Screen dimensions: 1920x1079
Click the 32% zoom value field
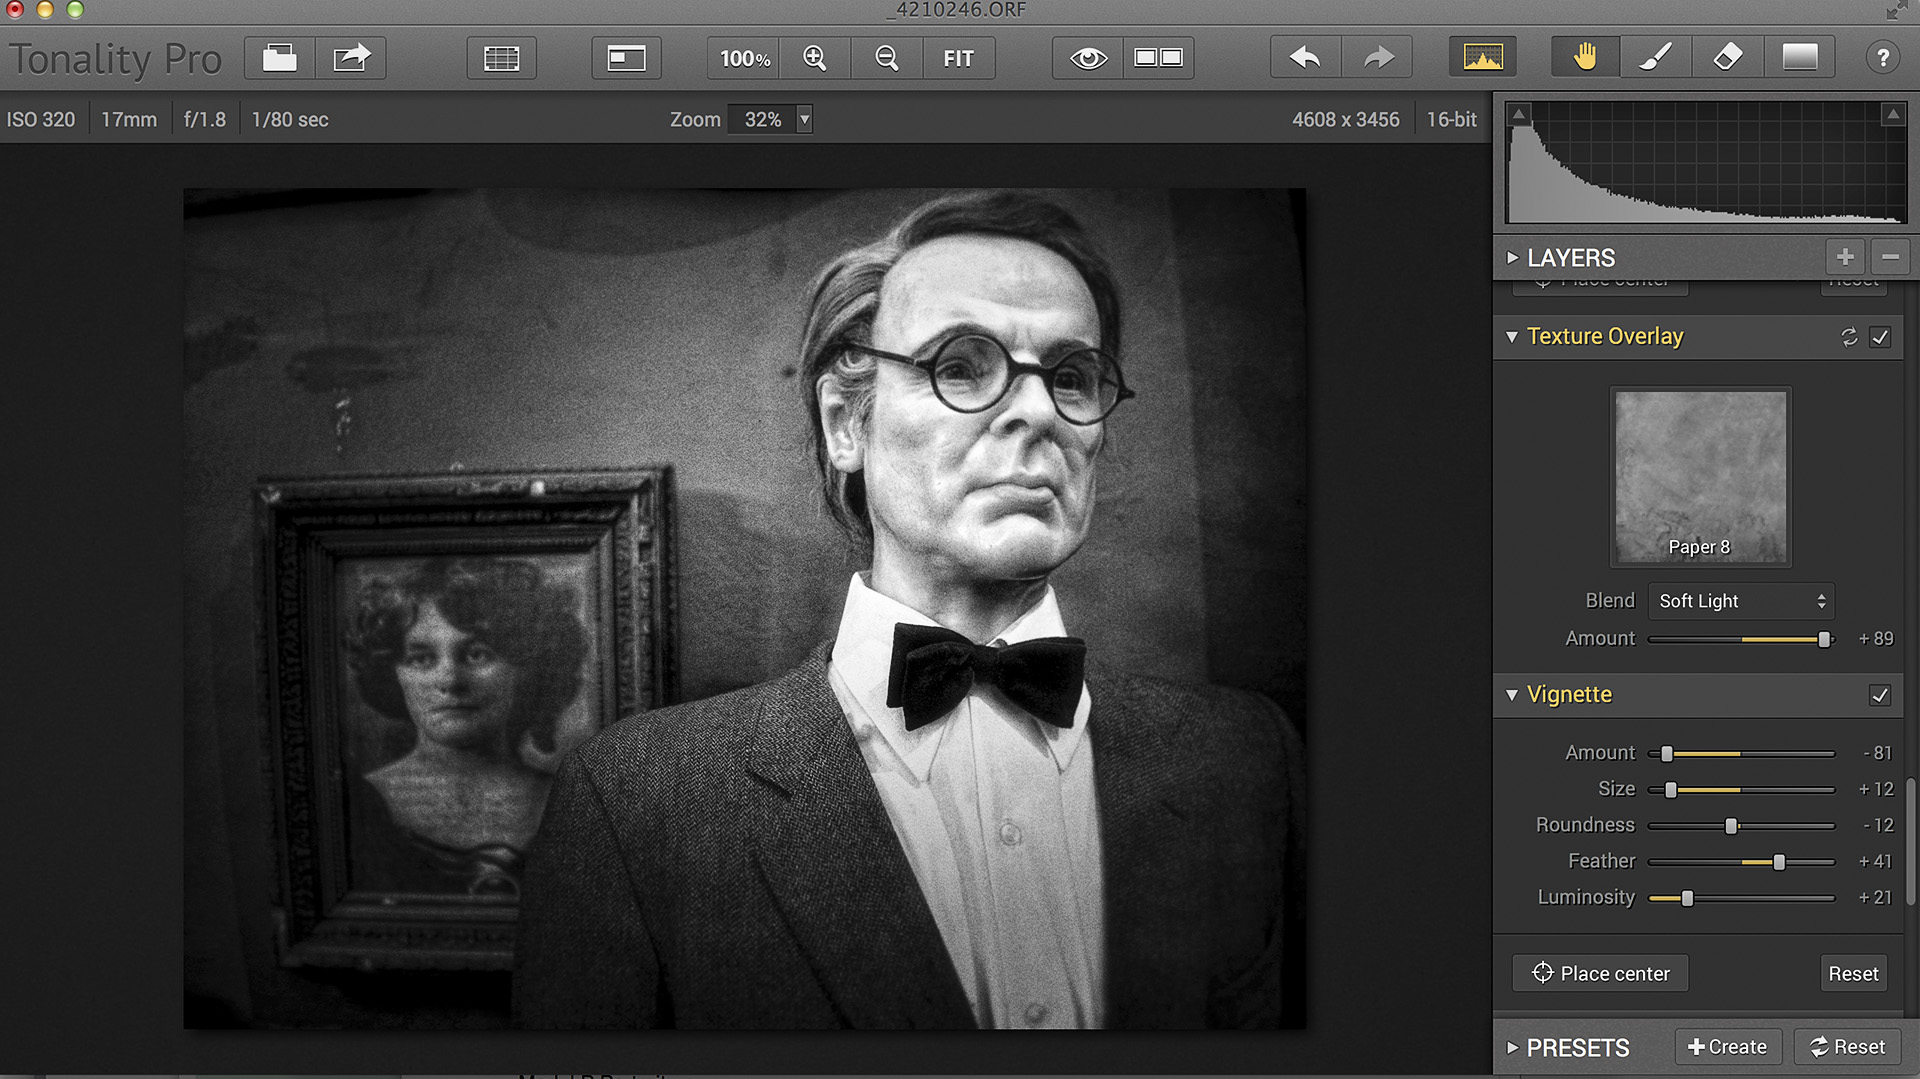[x=762, y=119]
